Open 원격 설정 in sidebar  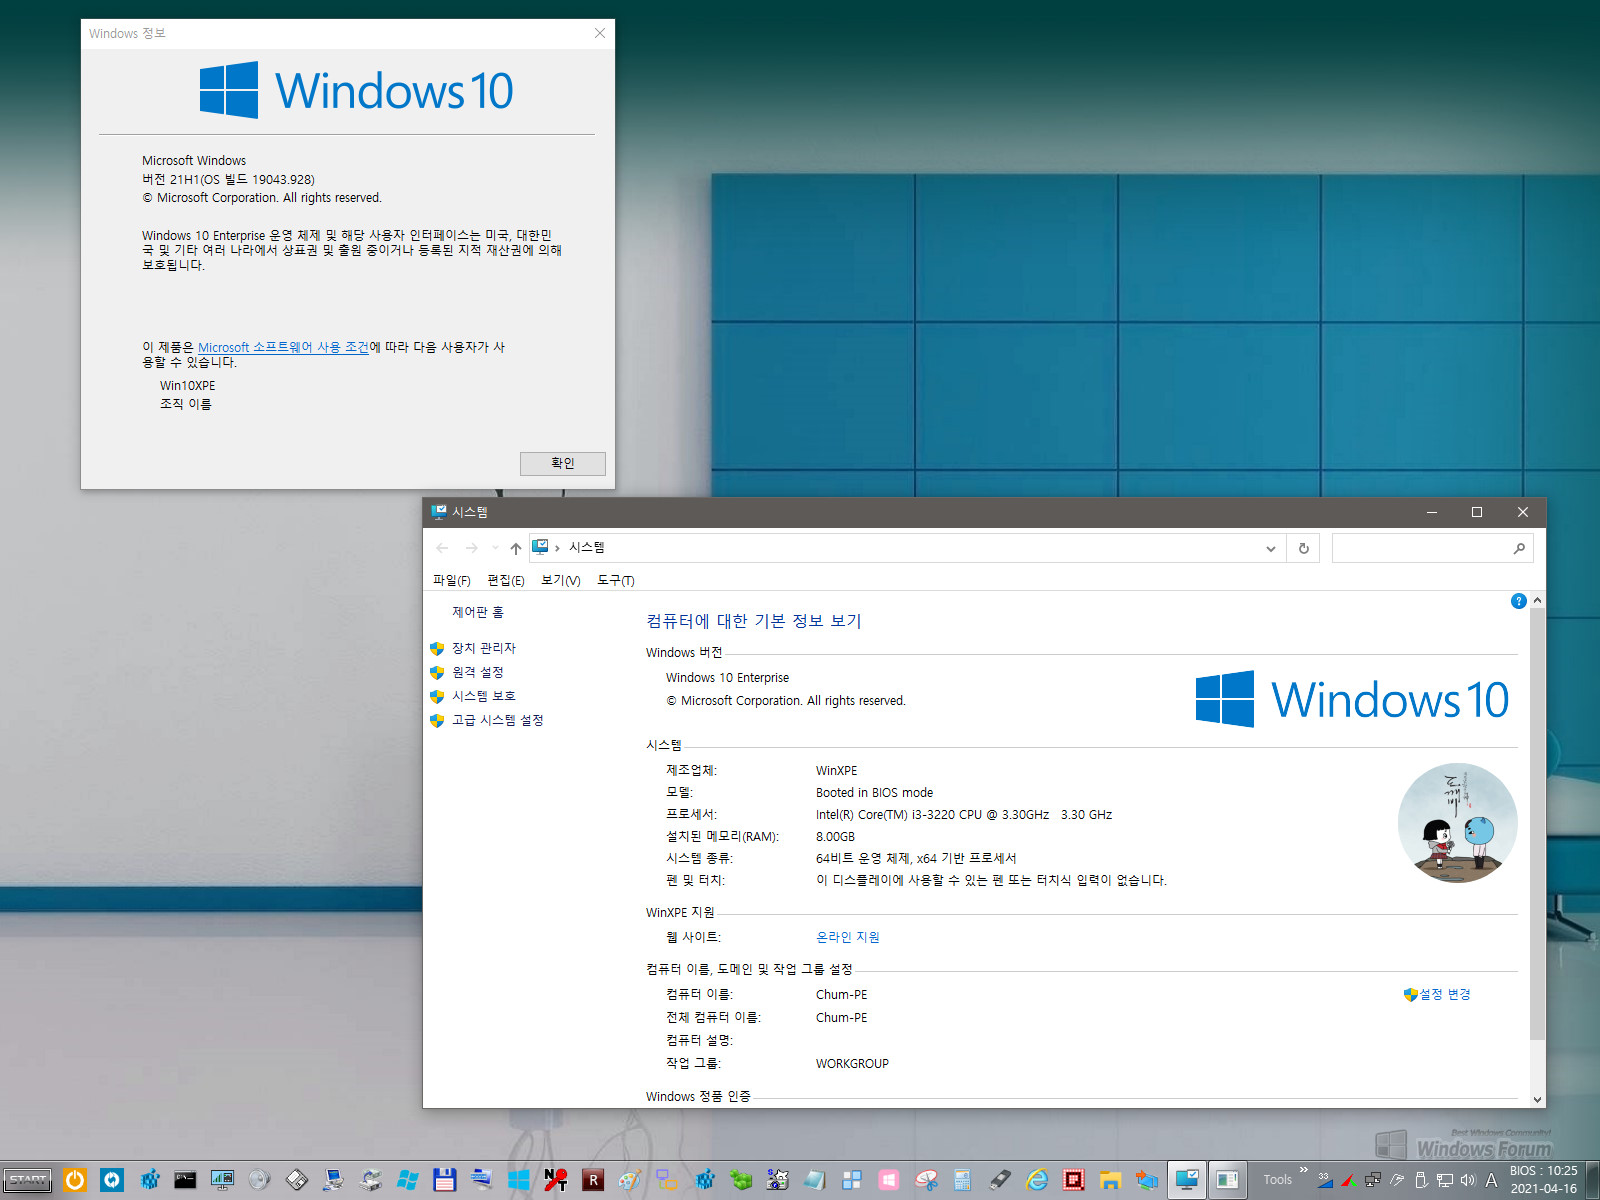pyautogui.click(x=477, y=672)
